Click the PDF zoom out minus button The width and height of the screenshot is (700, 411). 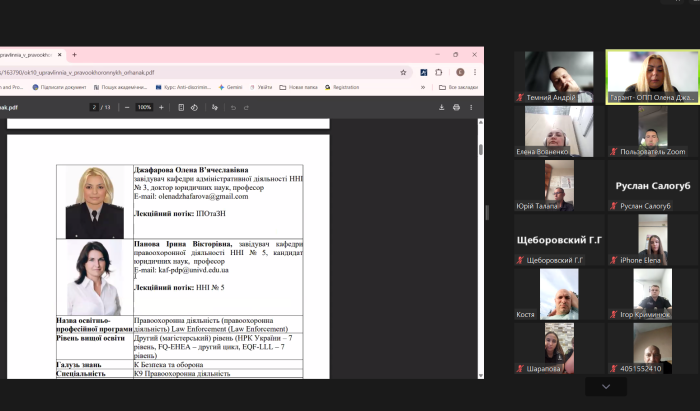click(127, 107)
